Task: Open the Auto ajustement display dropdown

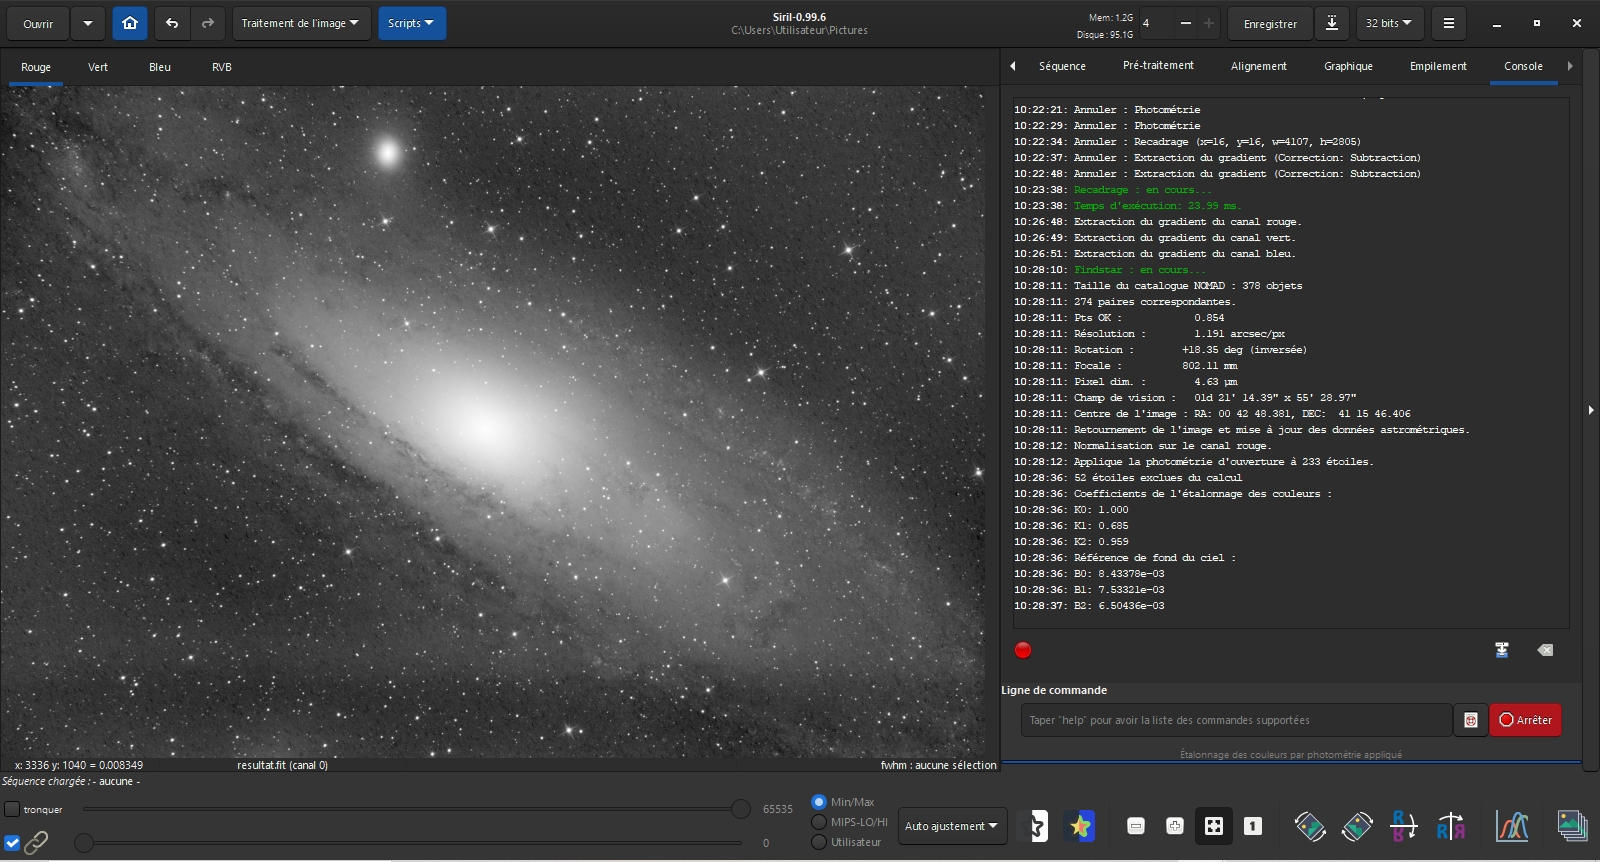Action: point(951,826)
